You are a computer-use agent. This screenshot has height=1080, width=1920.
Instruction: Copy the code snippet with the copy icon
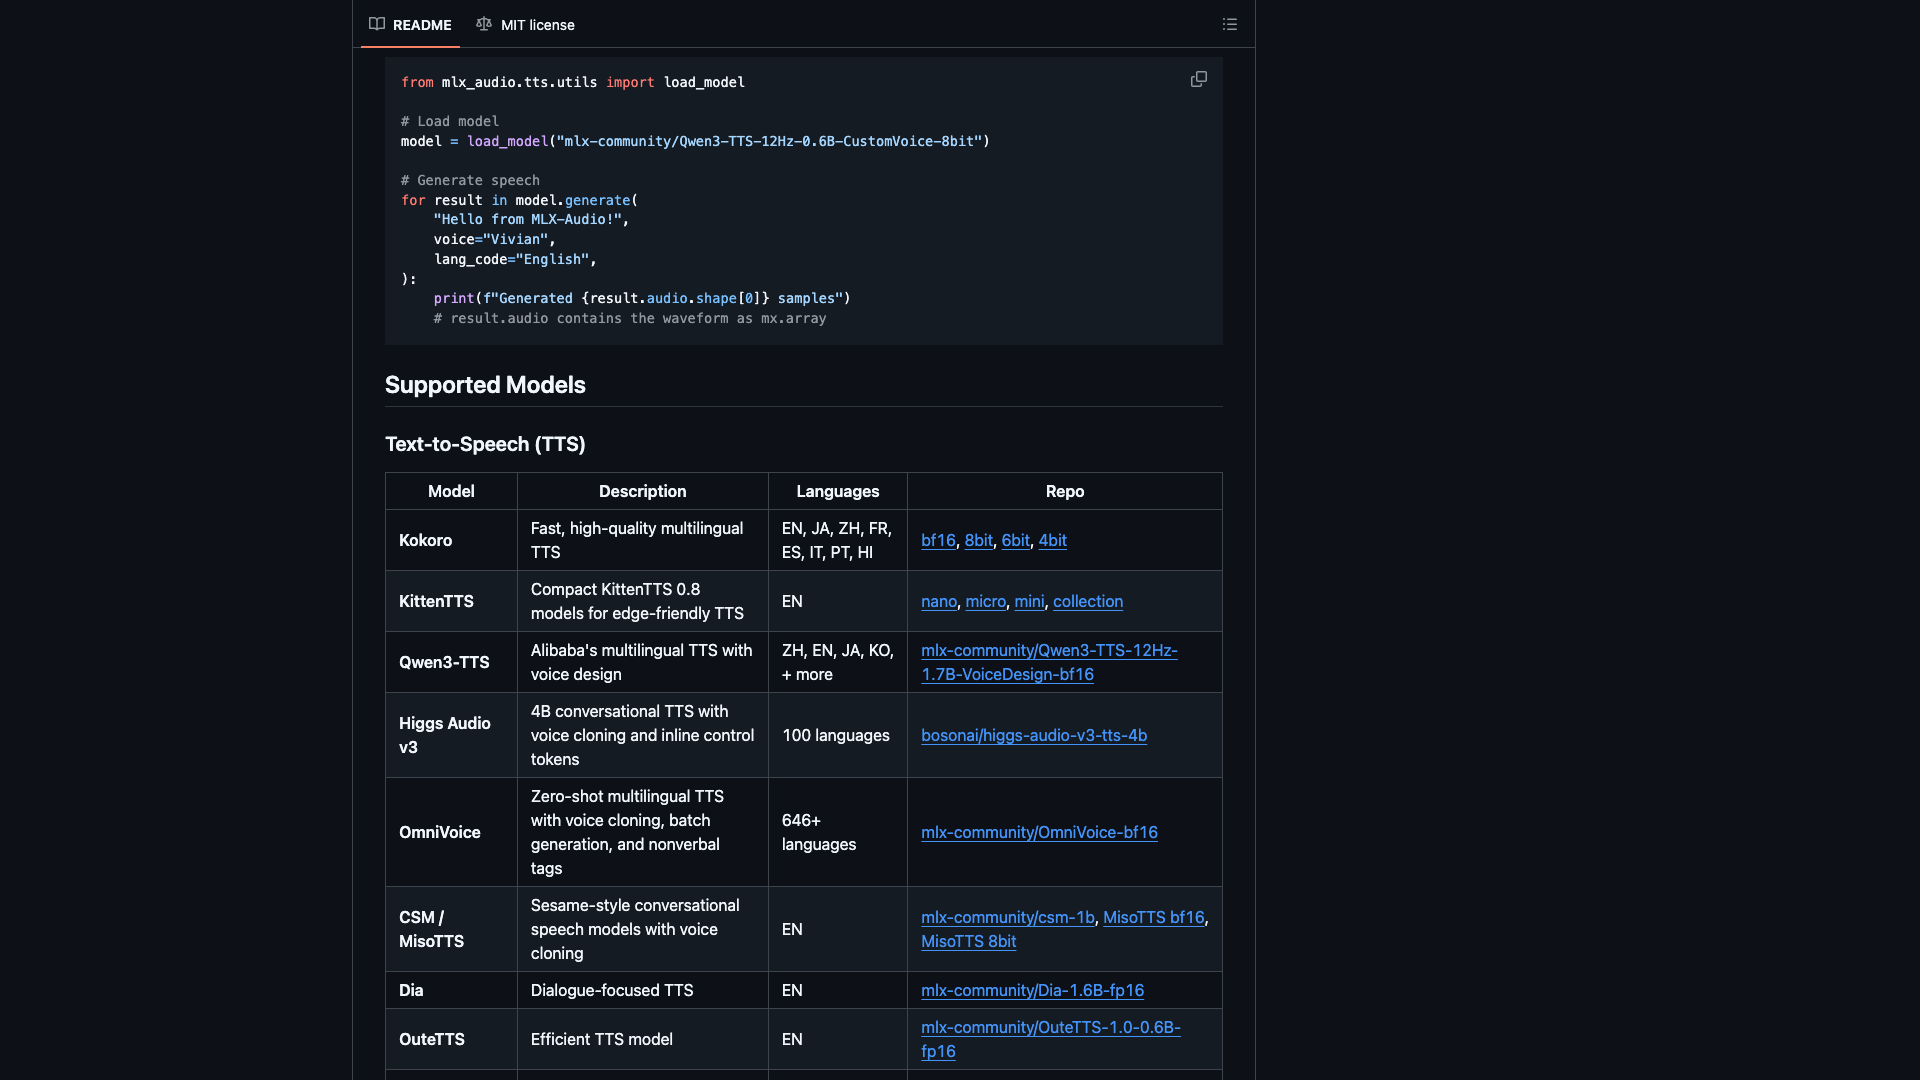[1198, 79]
